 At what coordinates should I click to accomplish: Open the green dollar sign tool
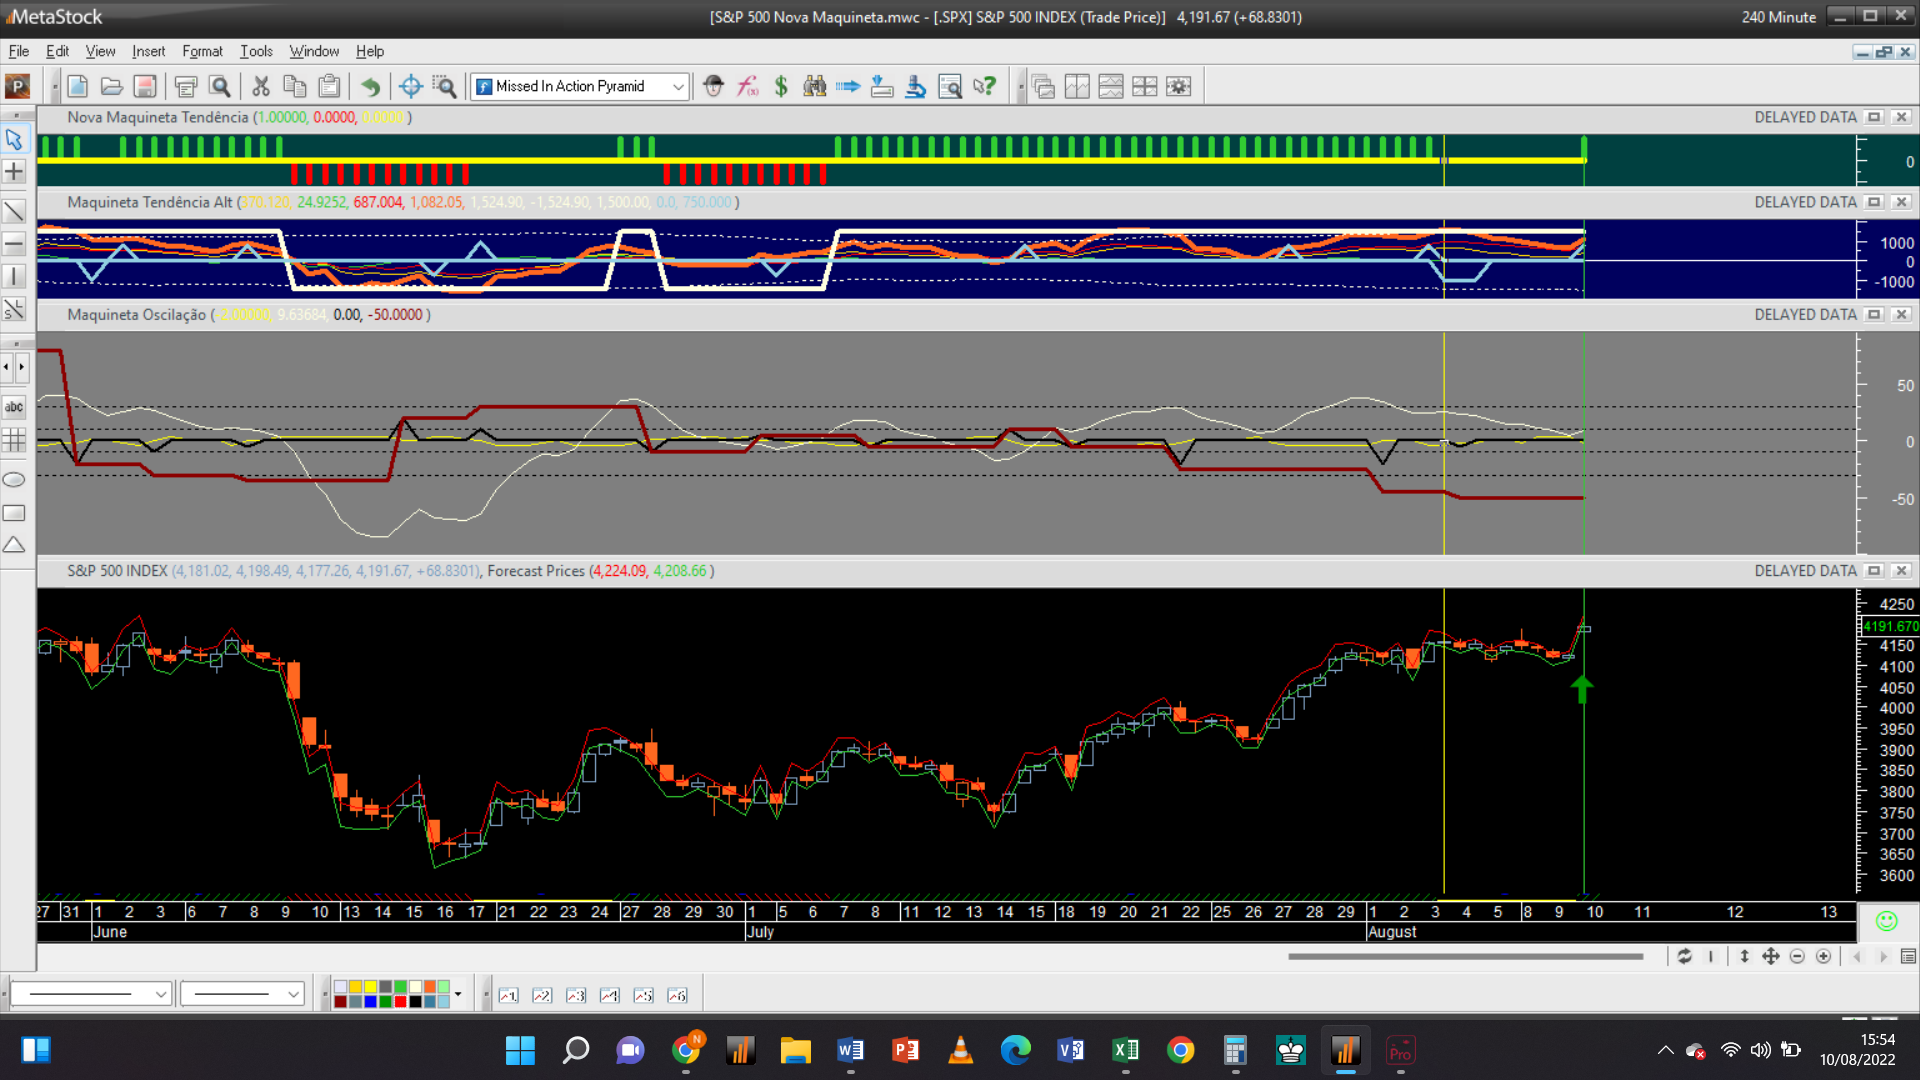(x=781, y=87)
